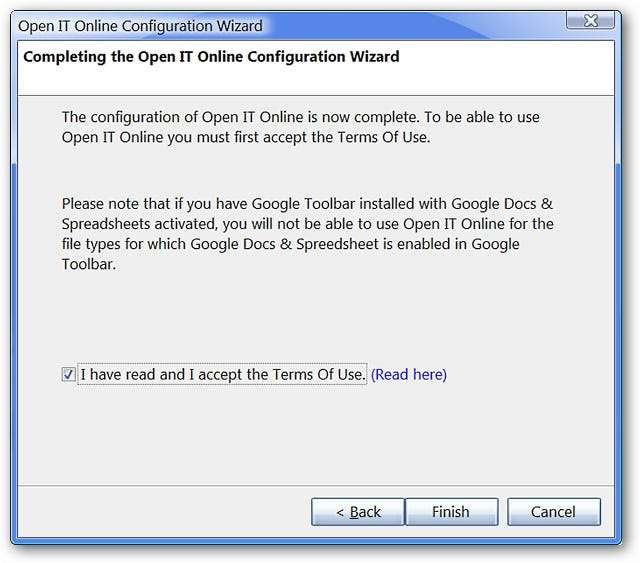Go back with the Back button
Image resolution: width=640 pixels, height=563 pixels.
click(x=357, y=512)
